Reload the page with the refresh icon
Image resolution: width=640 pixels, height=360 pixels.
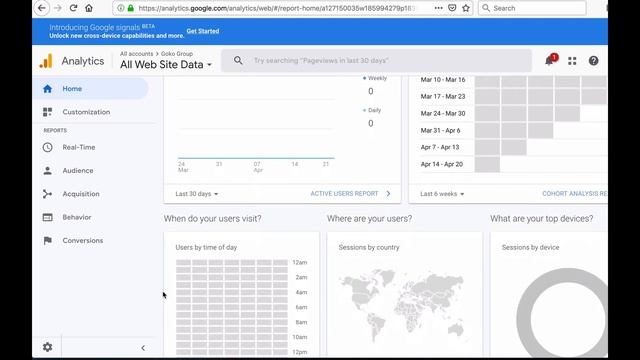73,8
